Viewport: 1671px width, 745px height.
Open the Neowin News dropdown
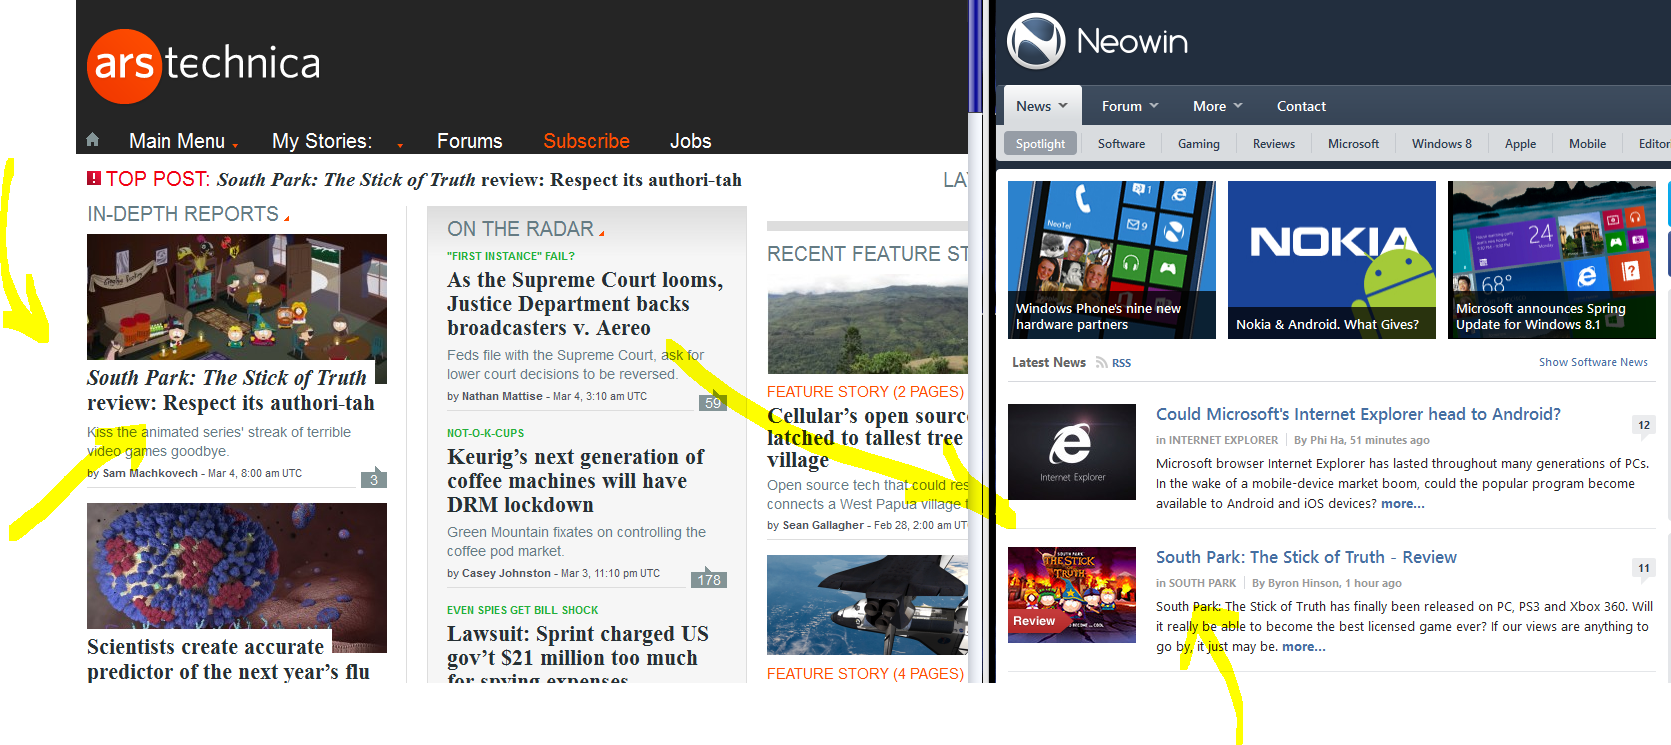pos(1042,106)
